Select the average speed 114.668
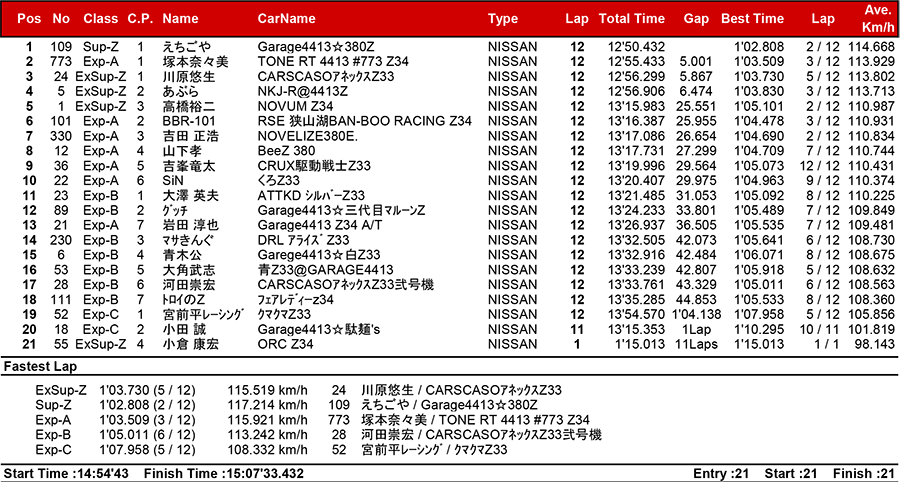The width and height of the screenshot is (900, 482). [x=870, y=47]
